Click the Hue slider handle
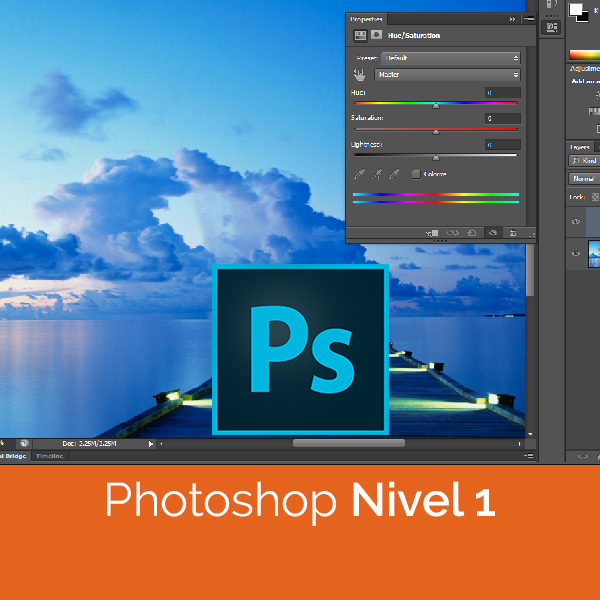 pyautogui.click(x=436, y=104)
